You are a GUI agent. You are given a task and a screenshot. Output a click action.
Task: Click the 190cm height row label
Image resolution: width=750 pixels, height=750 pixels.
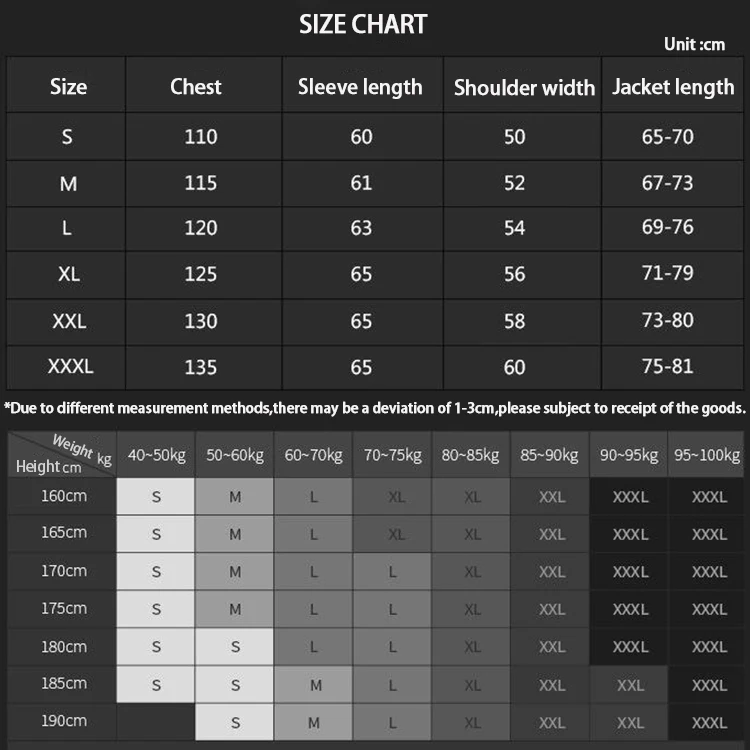pyautogui.click(x=64, y=721)
